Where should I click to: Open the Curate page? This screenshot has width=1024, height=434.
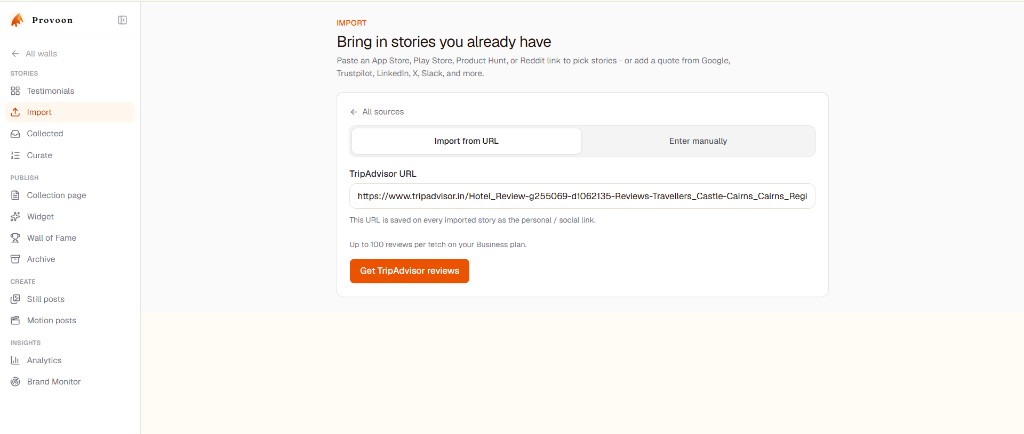(70, 155)
